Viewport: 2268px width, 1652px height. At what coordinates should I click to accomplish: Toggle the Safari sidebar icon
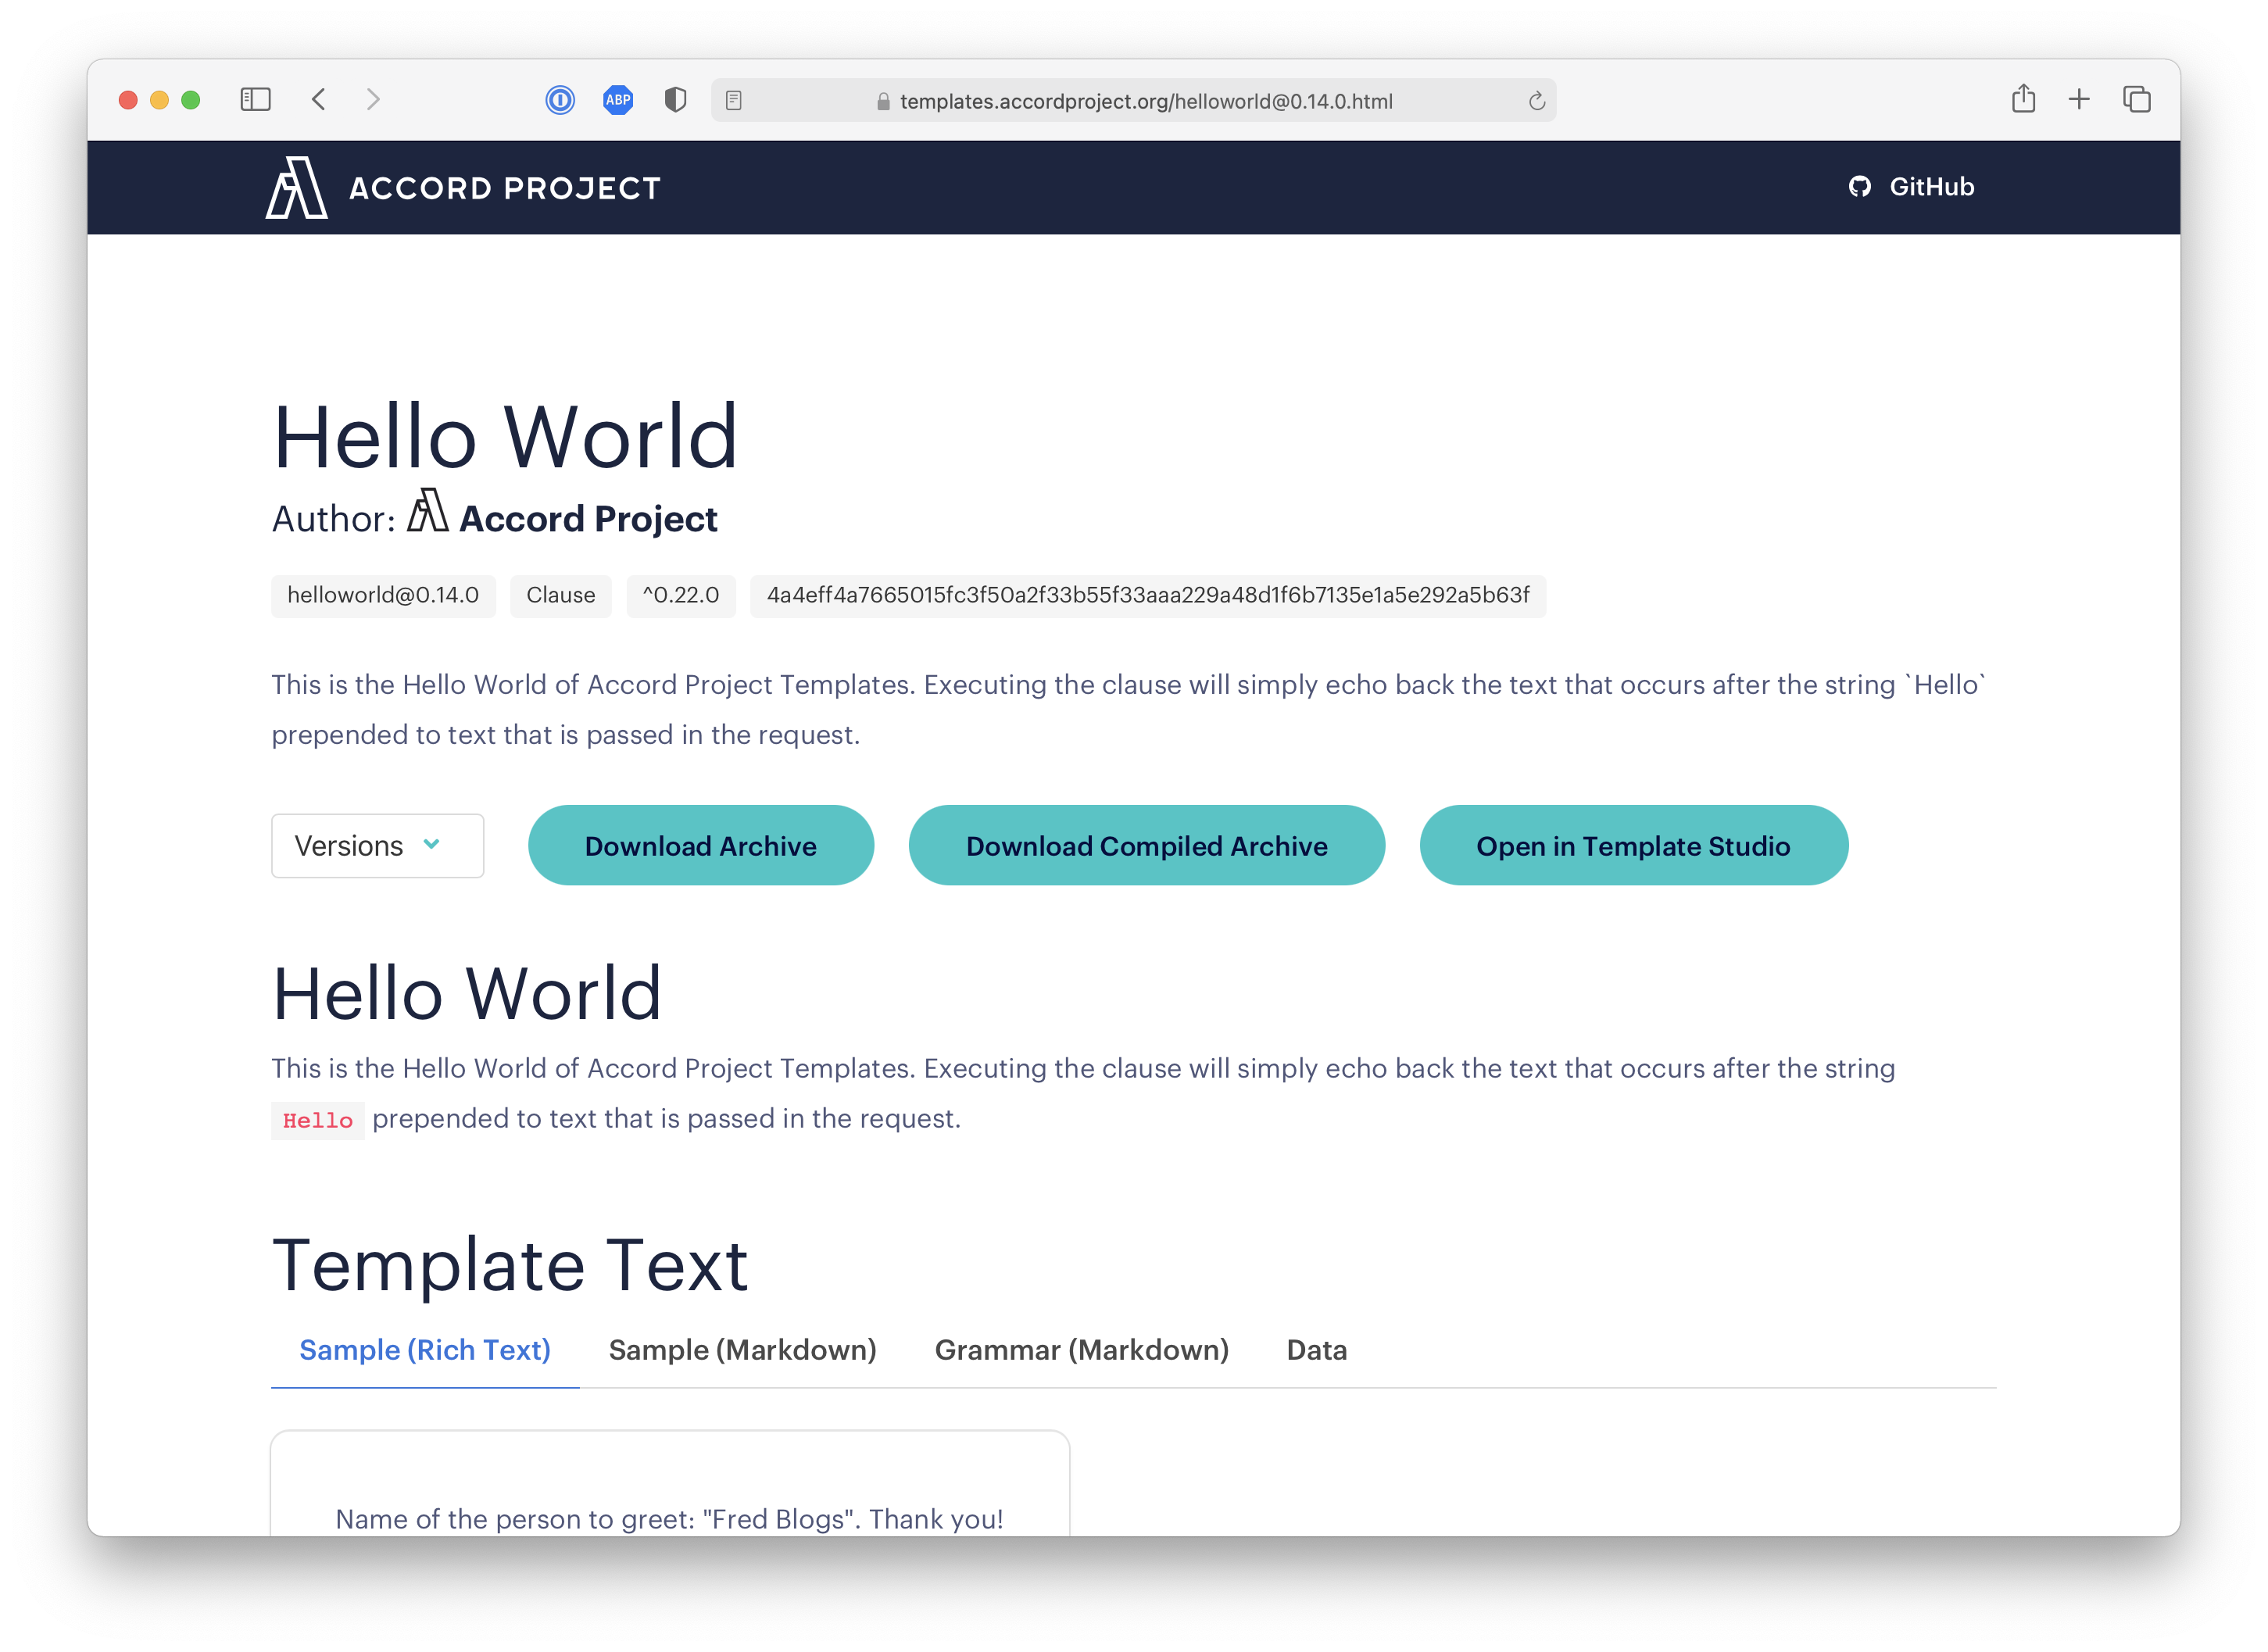(x=255, y=99)
